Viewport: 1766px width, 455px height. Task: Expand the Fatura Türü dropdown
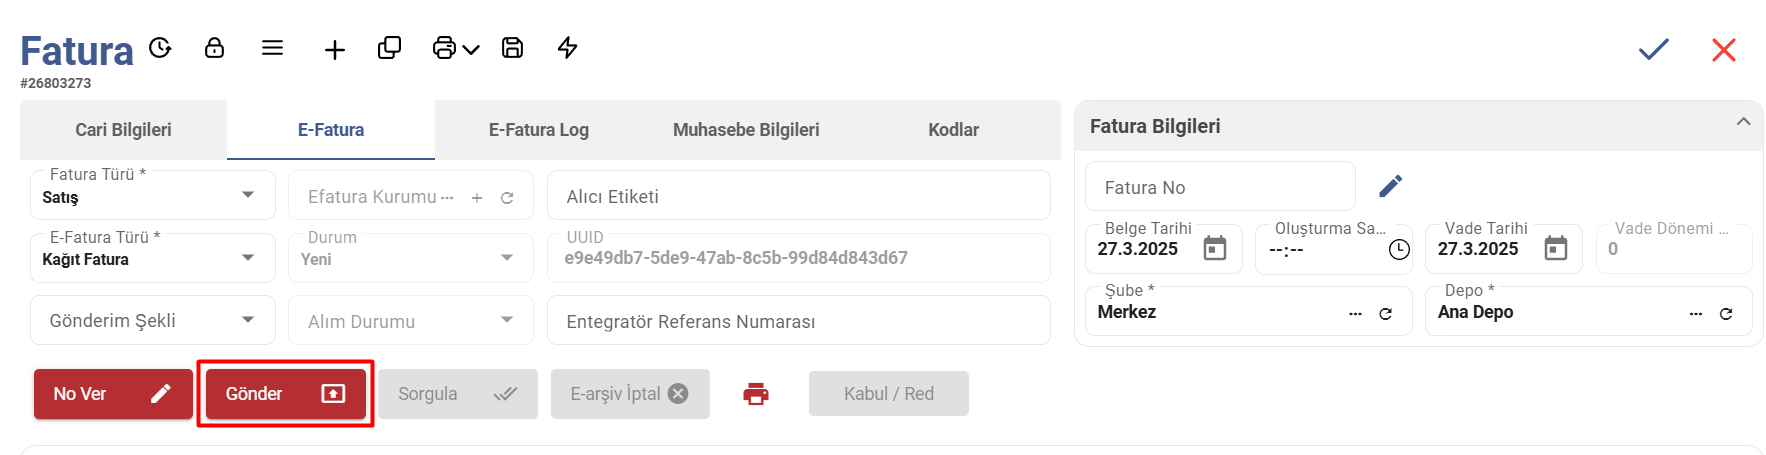tap(248, 195)
